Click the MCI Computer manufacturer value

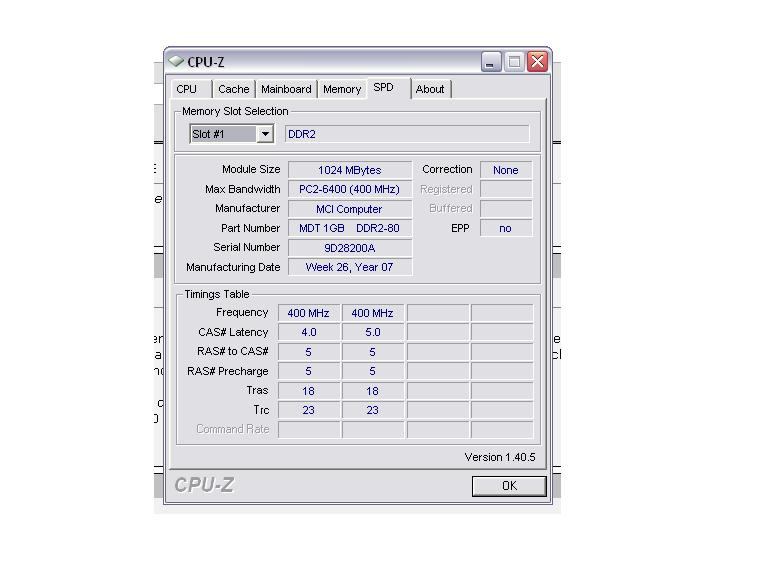pyautogui.click(x=350, y=209)
